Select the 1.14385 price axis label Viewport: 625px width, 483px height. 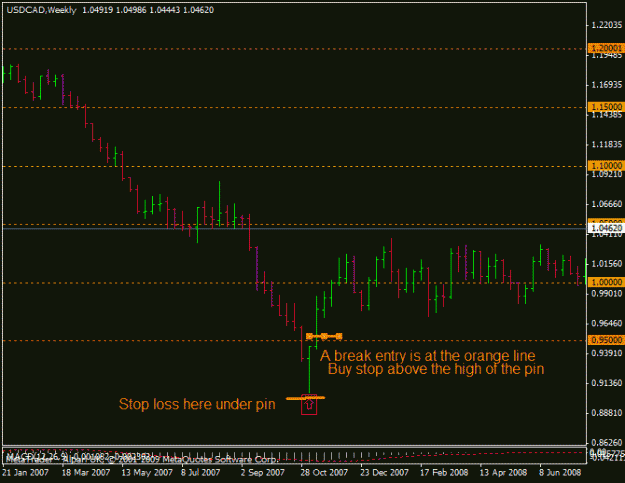[x=606, y=115]
